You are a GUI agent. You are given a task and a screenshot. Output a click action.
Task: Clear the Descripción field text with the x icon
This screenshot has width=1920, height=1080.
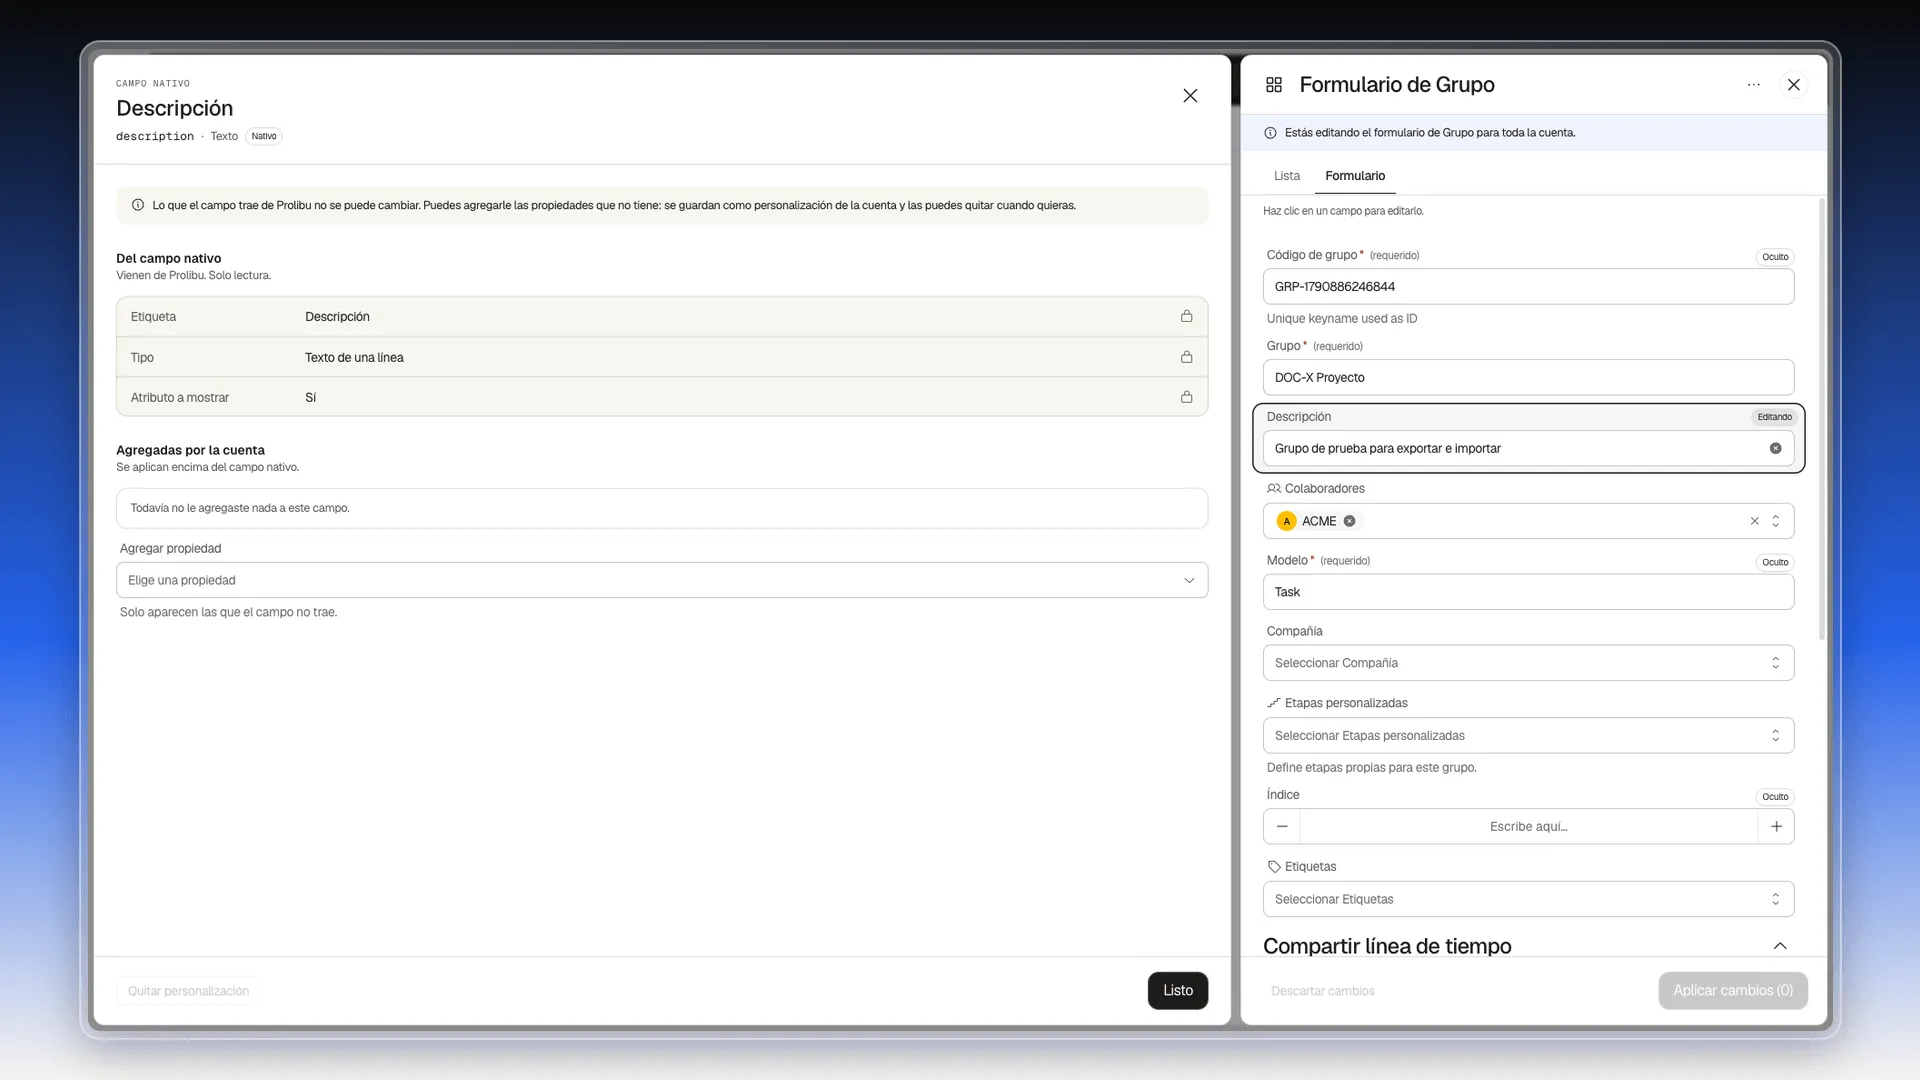pyautogui.click(x=1775, y=448)
